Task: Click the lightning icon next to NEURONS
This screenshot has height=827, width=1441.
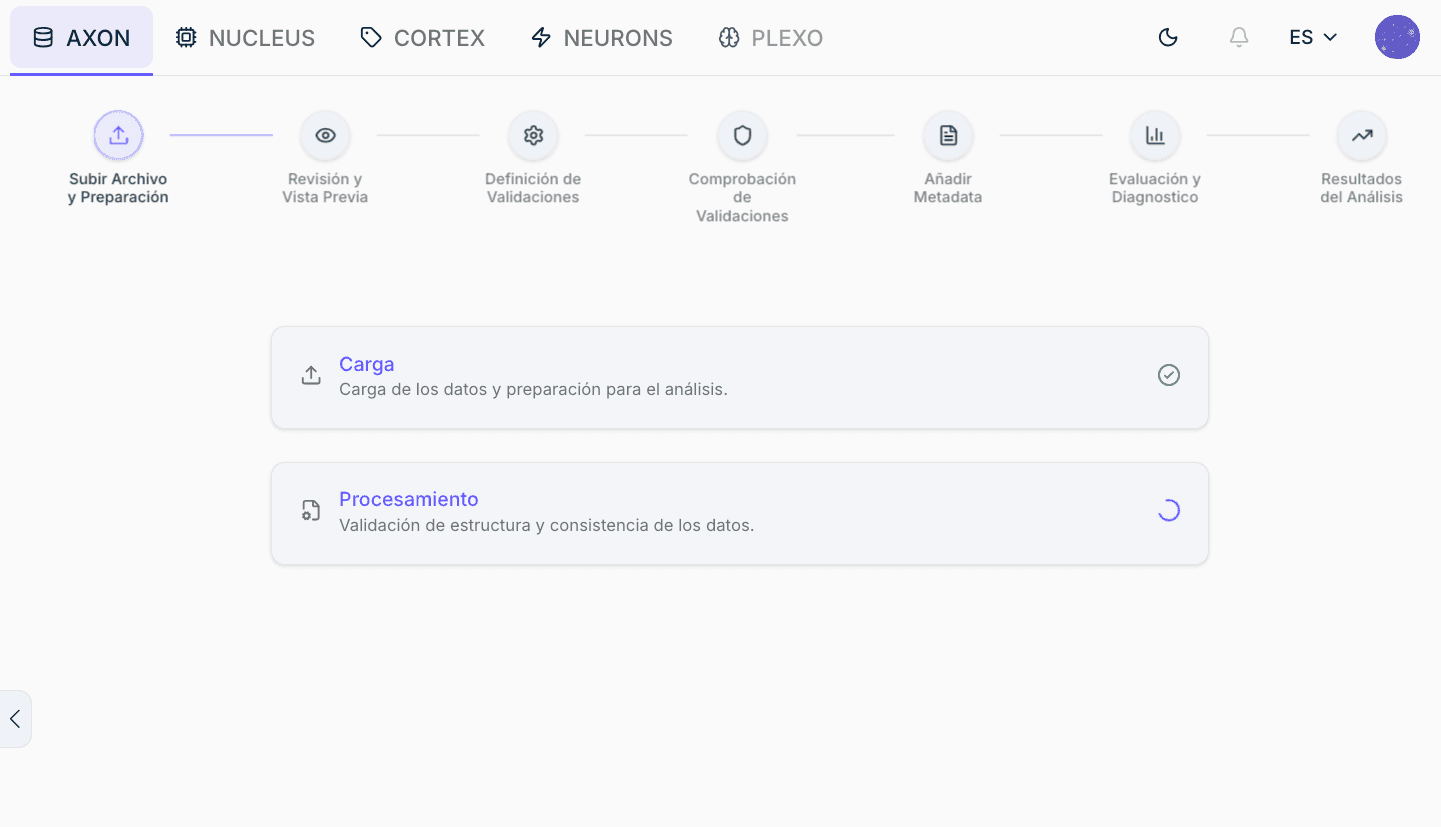Action: tap(541, 38)
